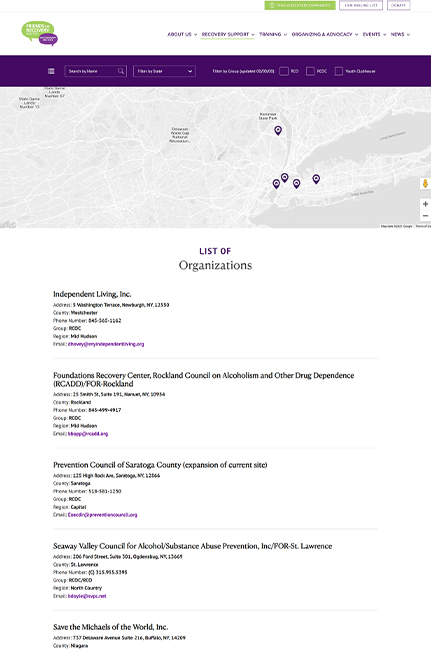This screenshot has height=650, width=431.
Task: Click Foundations Recovery Center organization title
Action: pos(203,379)
